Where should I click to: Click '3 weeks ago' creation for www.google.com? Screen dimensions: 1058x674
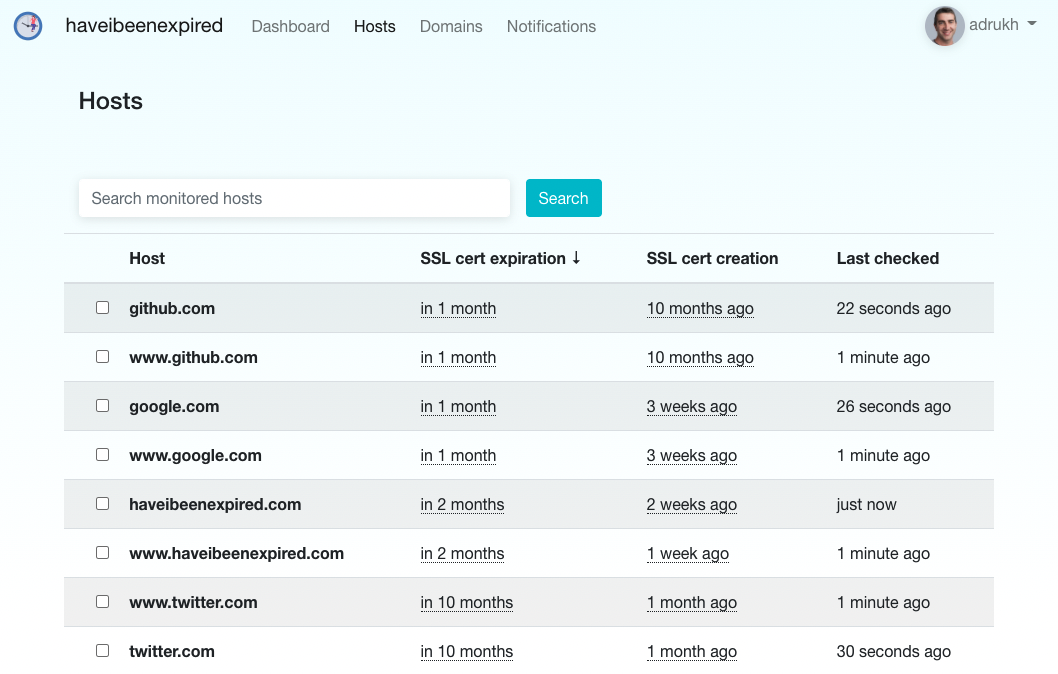coord(692,455)
